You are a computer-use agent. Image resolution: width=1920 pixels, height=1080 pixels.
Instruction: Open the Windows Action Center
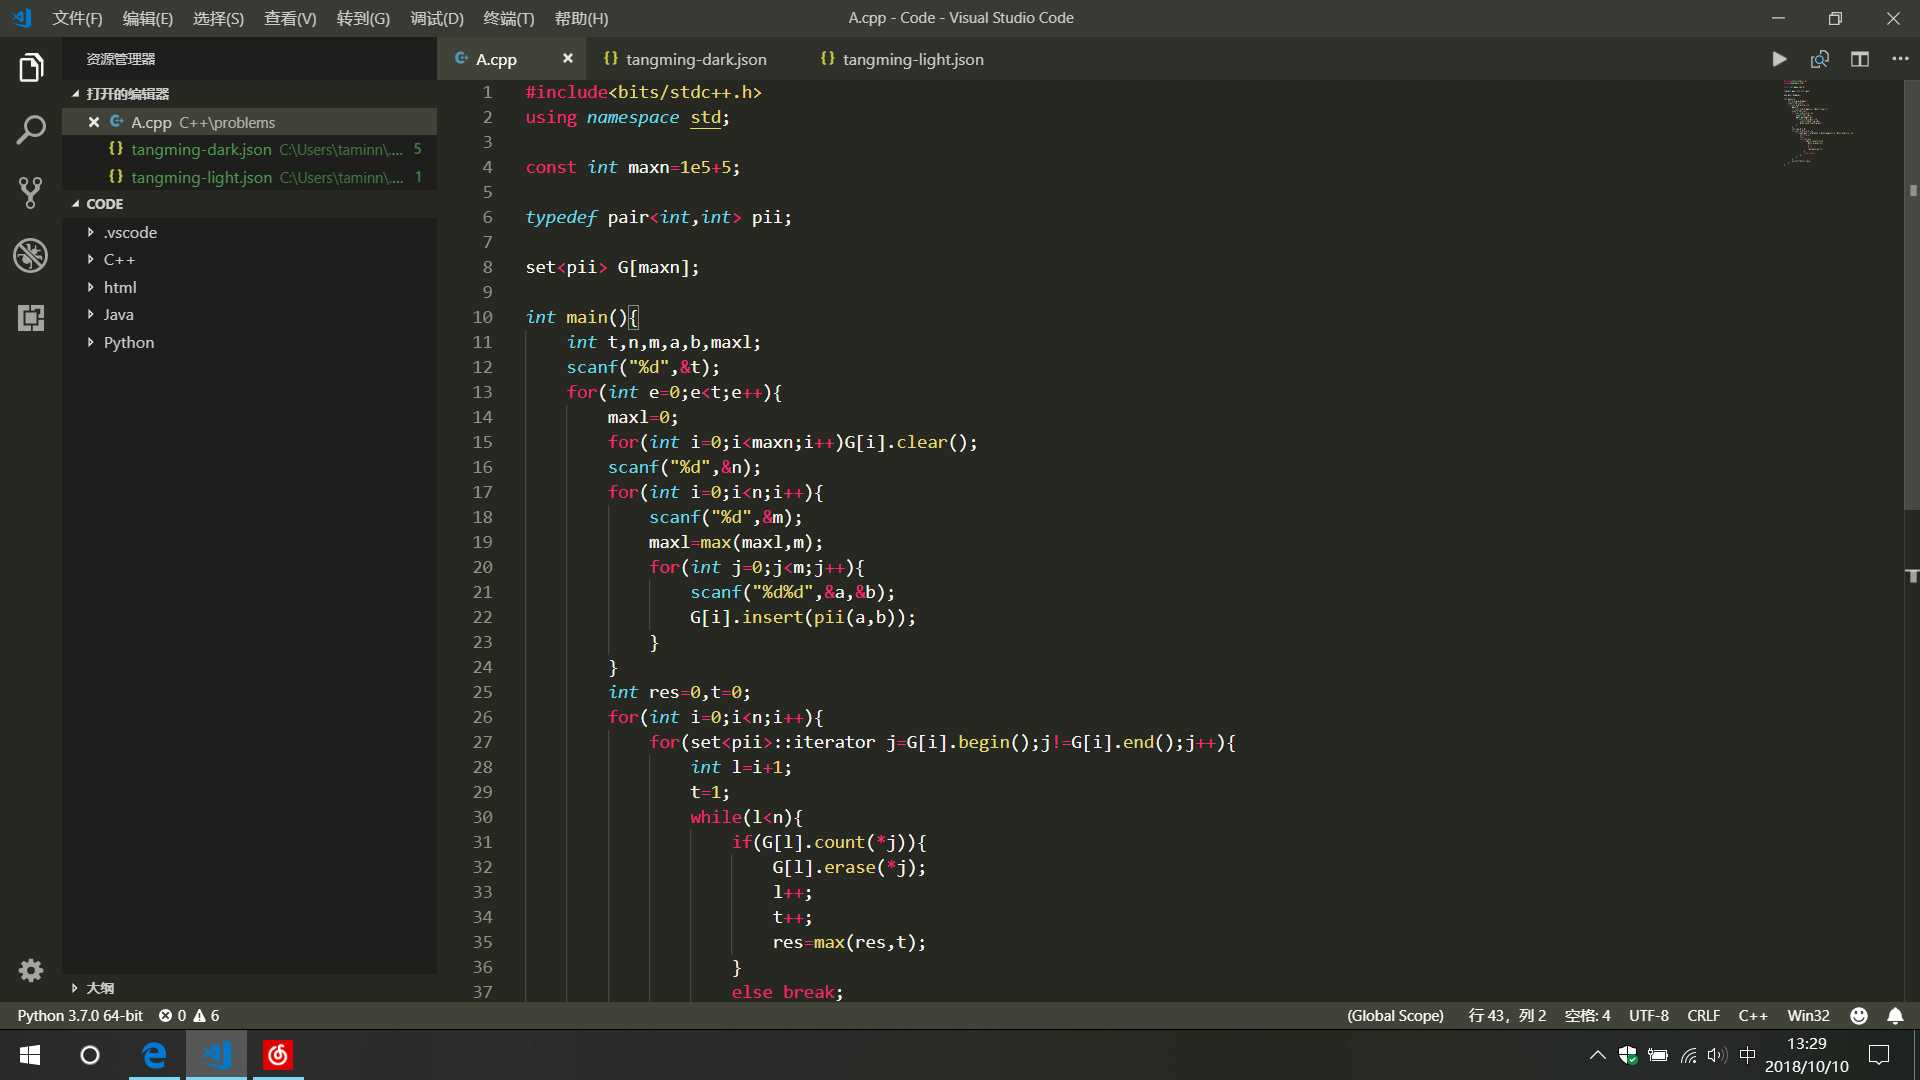1880,1055
